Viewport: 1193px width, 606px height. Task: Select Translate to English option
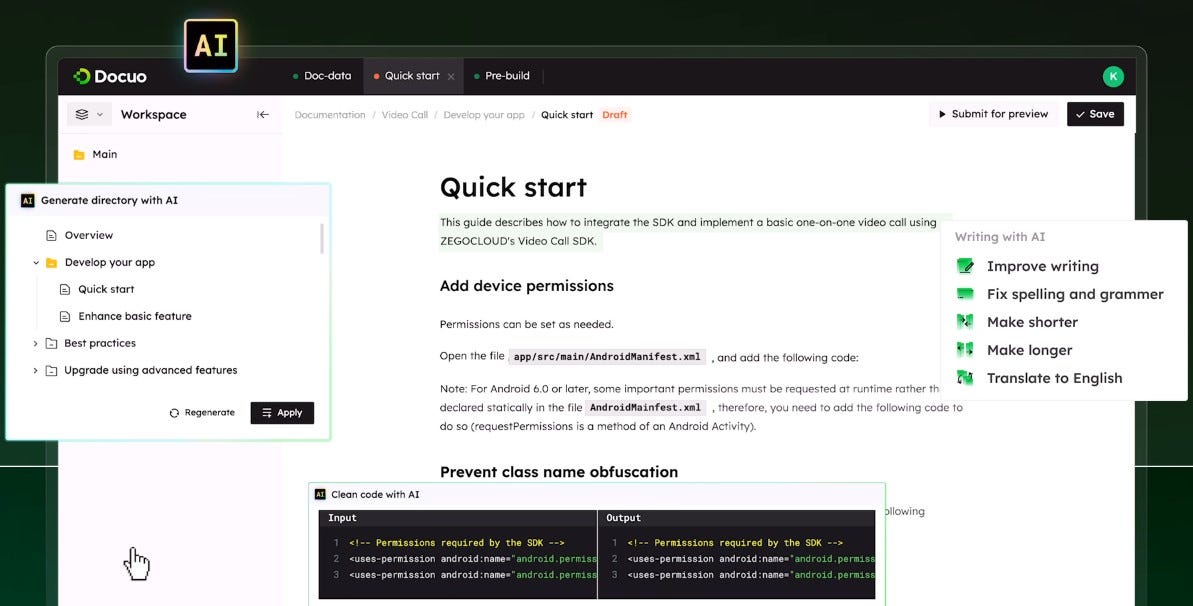[1054, 378]
